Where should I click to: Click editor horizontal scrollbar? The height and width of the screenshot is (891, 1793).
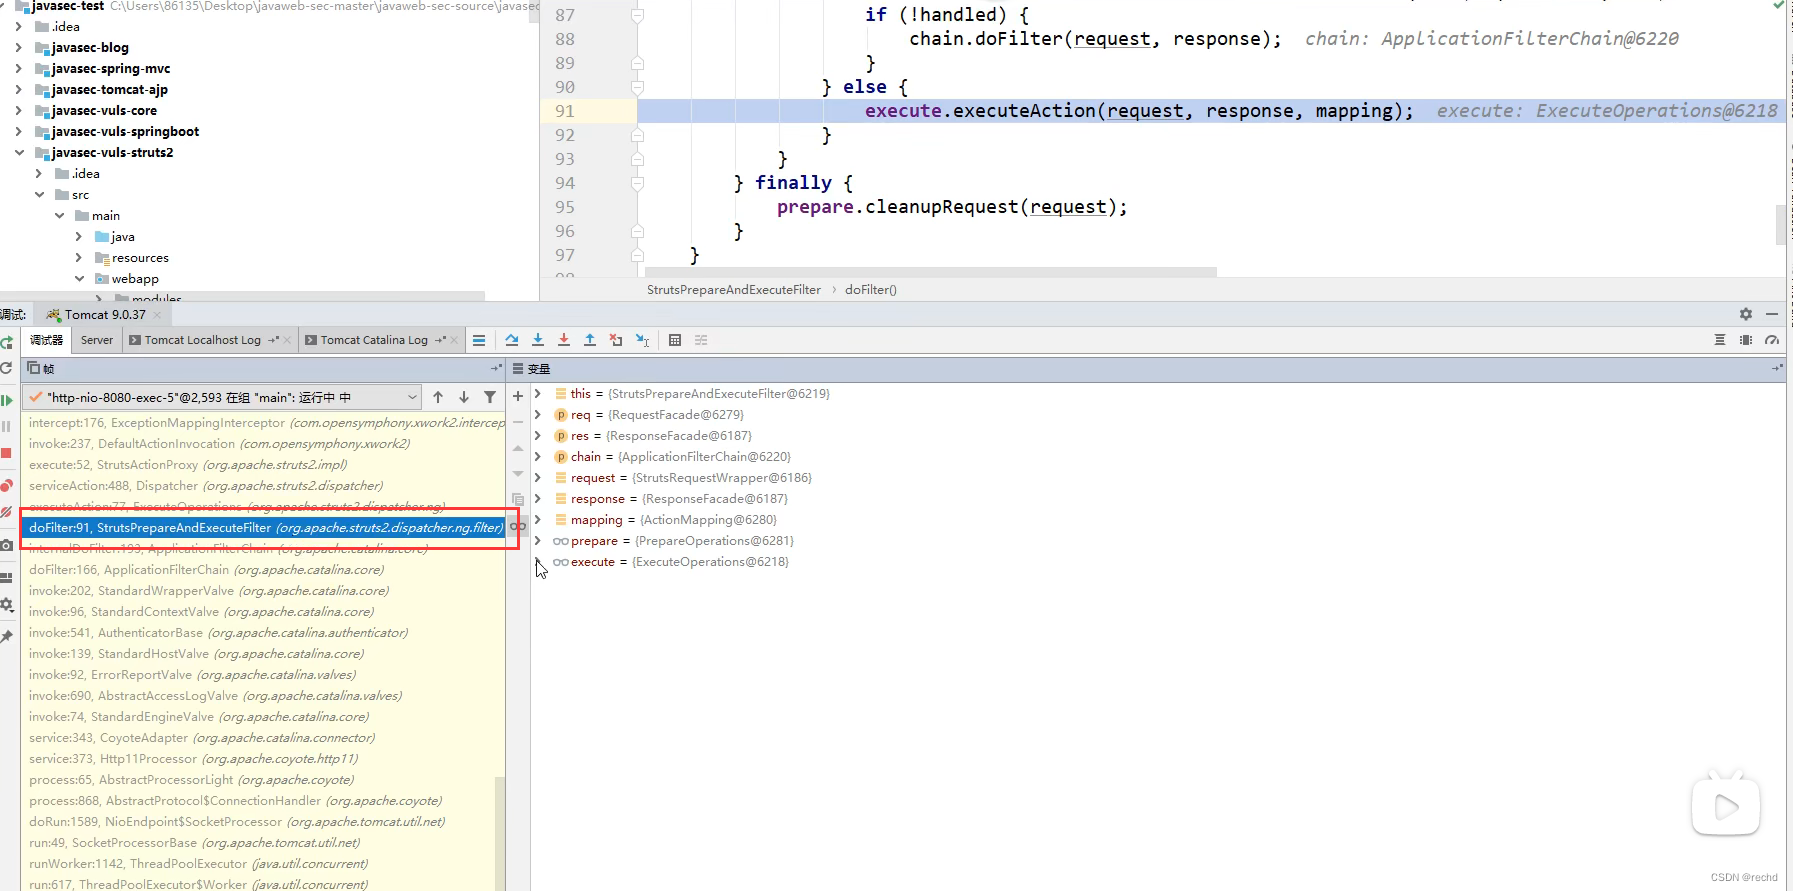pyautogui.click(x=931, y=272)
